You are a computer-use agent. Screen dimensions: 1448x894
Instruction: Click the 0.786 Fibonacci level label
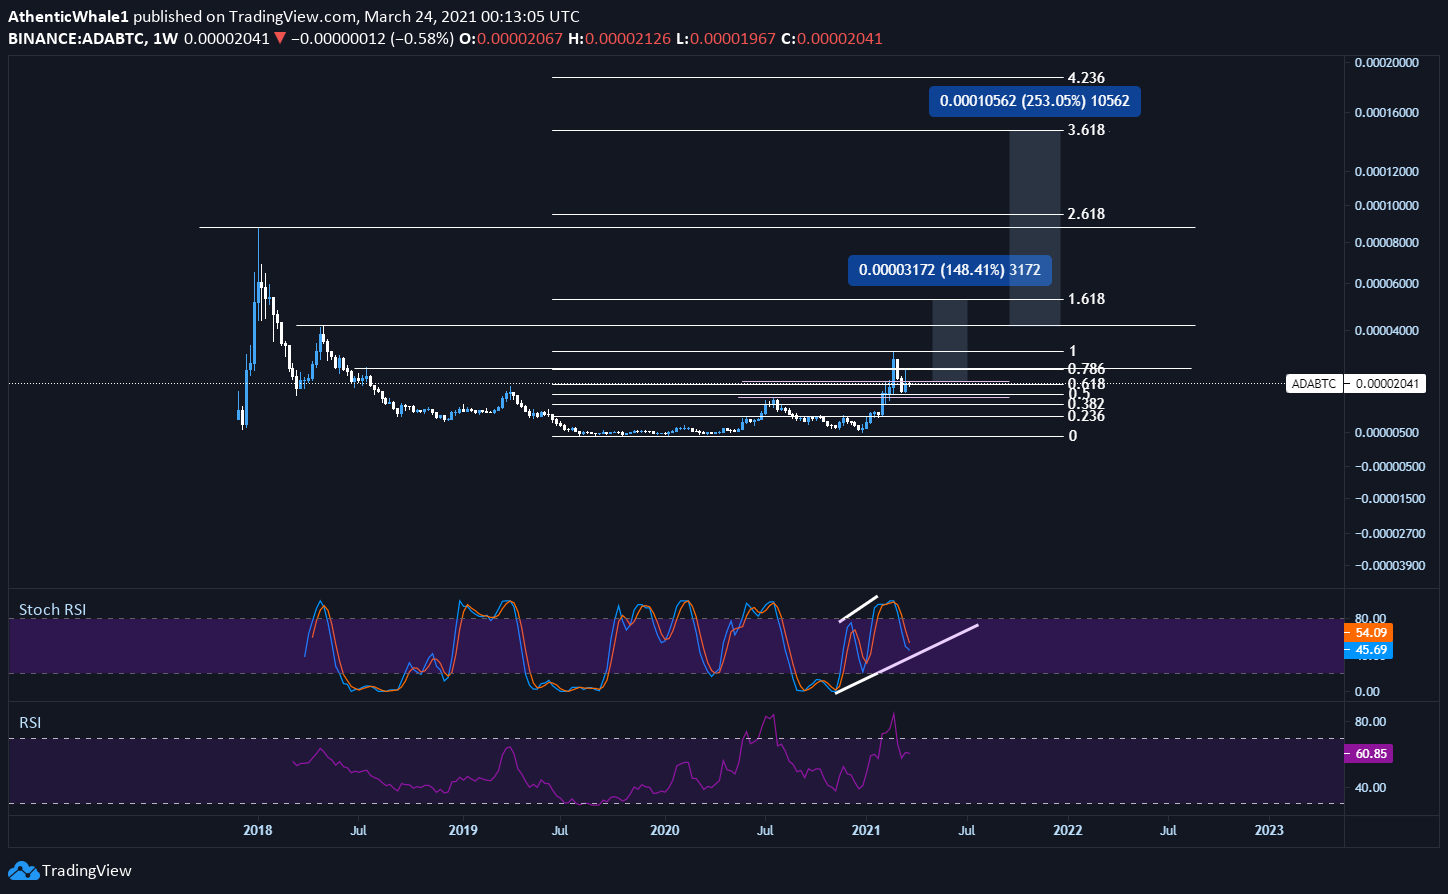1086,369
